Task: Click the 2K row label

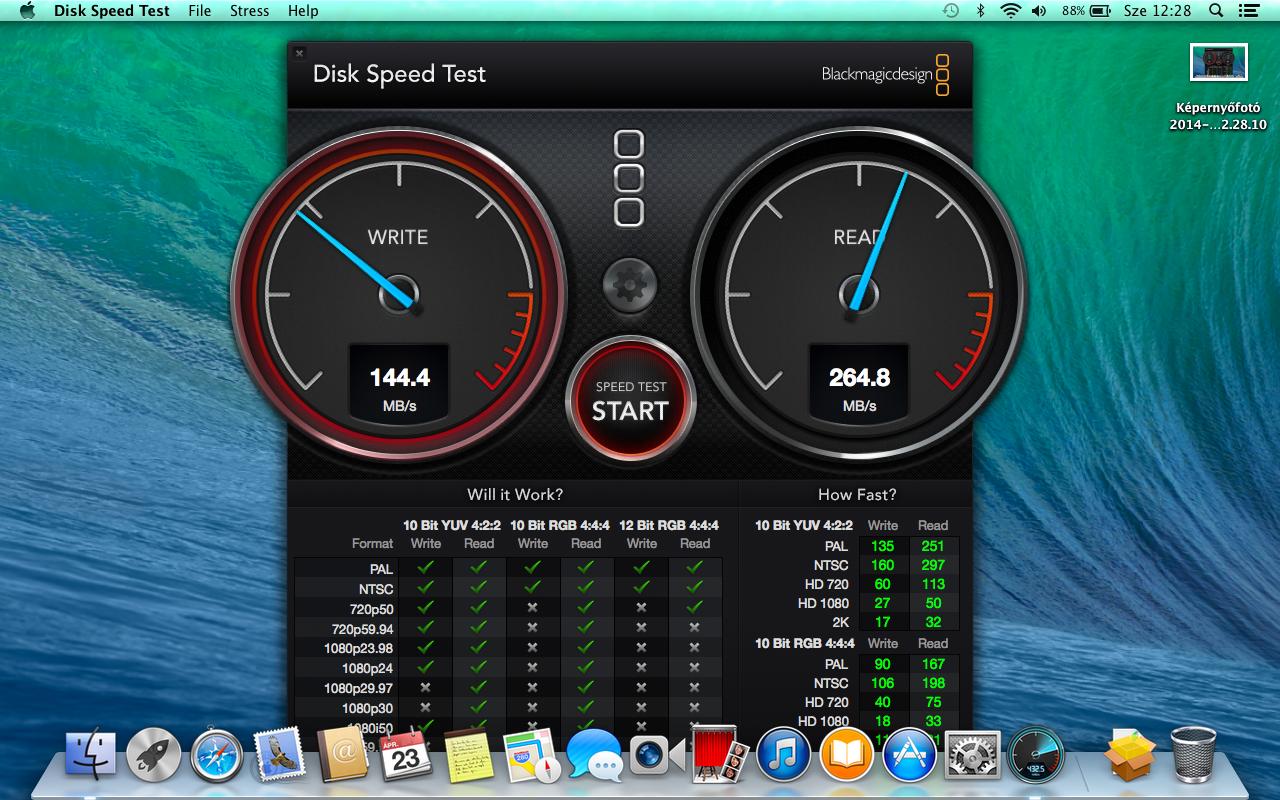Action: 839,622
